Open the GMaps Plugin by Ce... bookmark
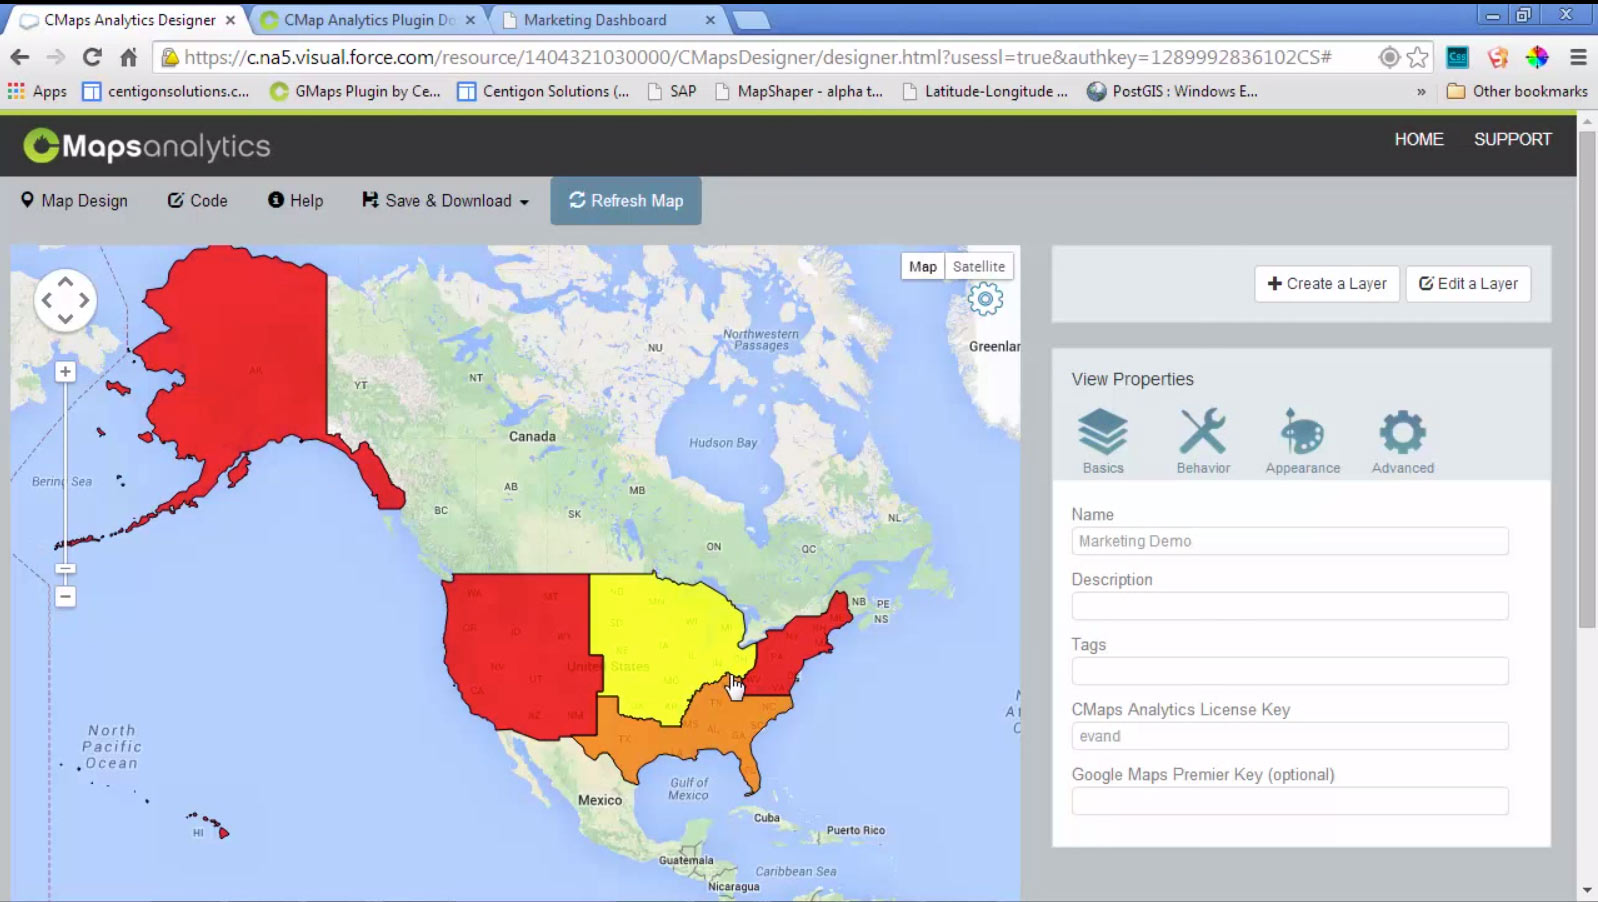 [355, 91]
